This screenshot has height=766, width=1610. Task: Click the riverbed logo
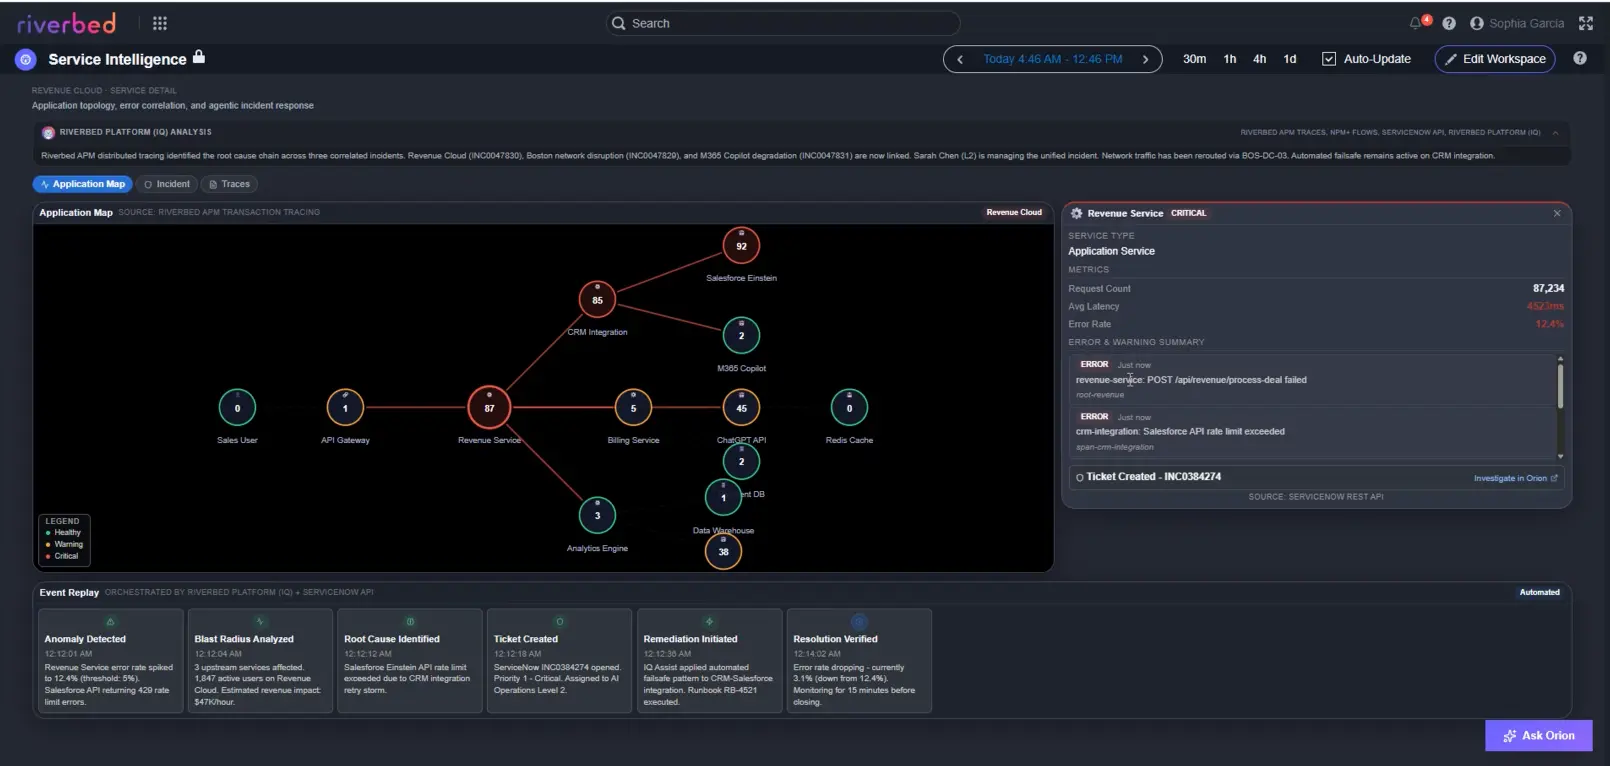pos(66,23)
